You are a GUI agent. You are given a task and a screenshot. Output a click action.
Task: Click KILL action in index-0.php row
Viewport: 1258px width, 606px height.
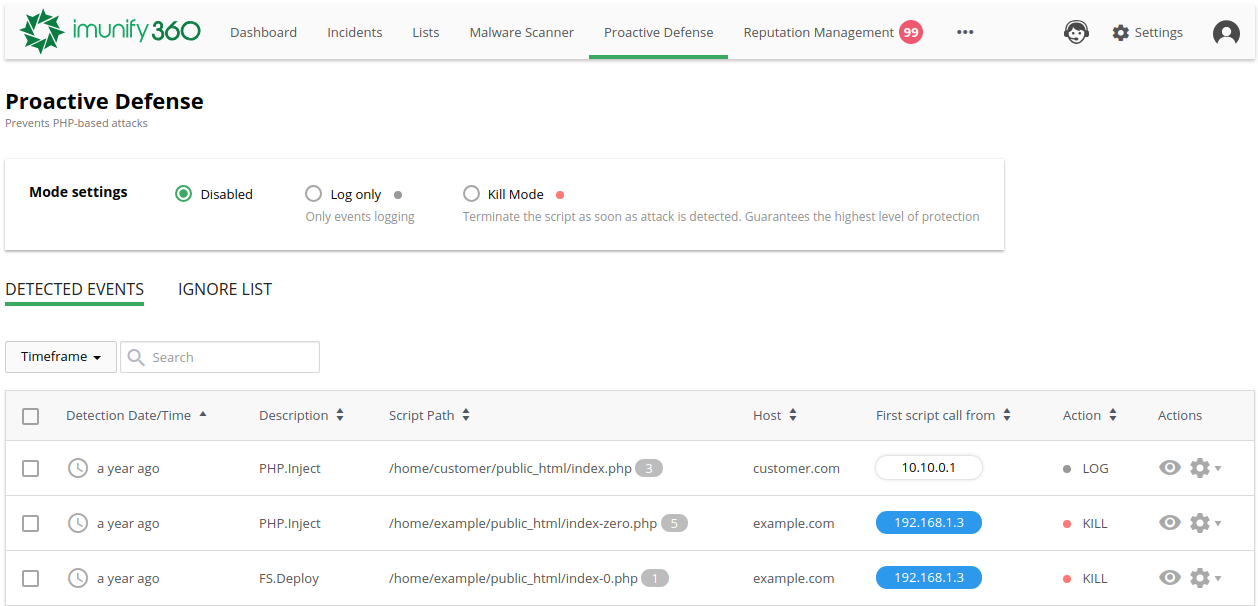click(1085, 578)
